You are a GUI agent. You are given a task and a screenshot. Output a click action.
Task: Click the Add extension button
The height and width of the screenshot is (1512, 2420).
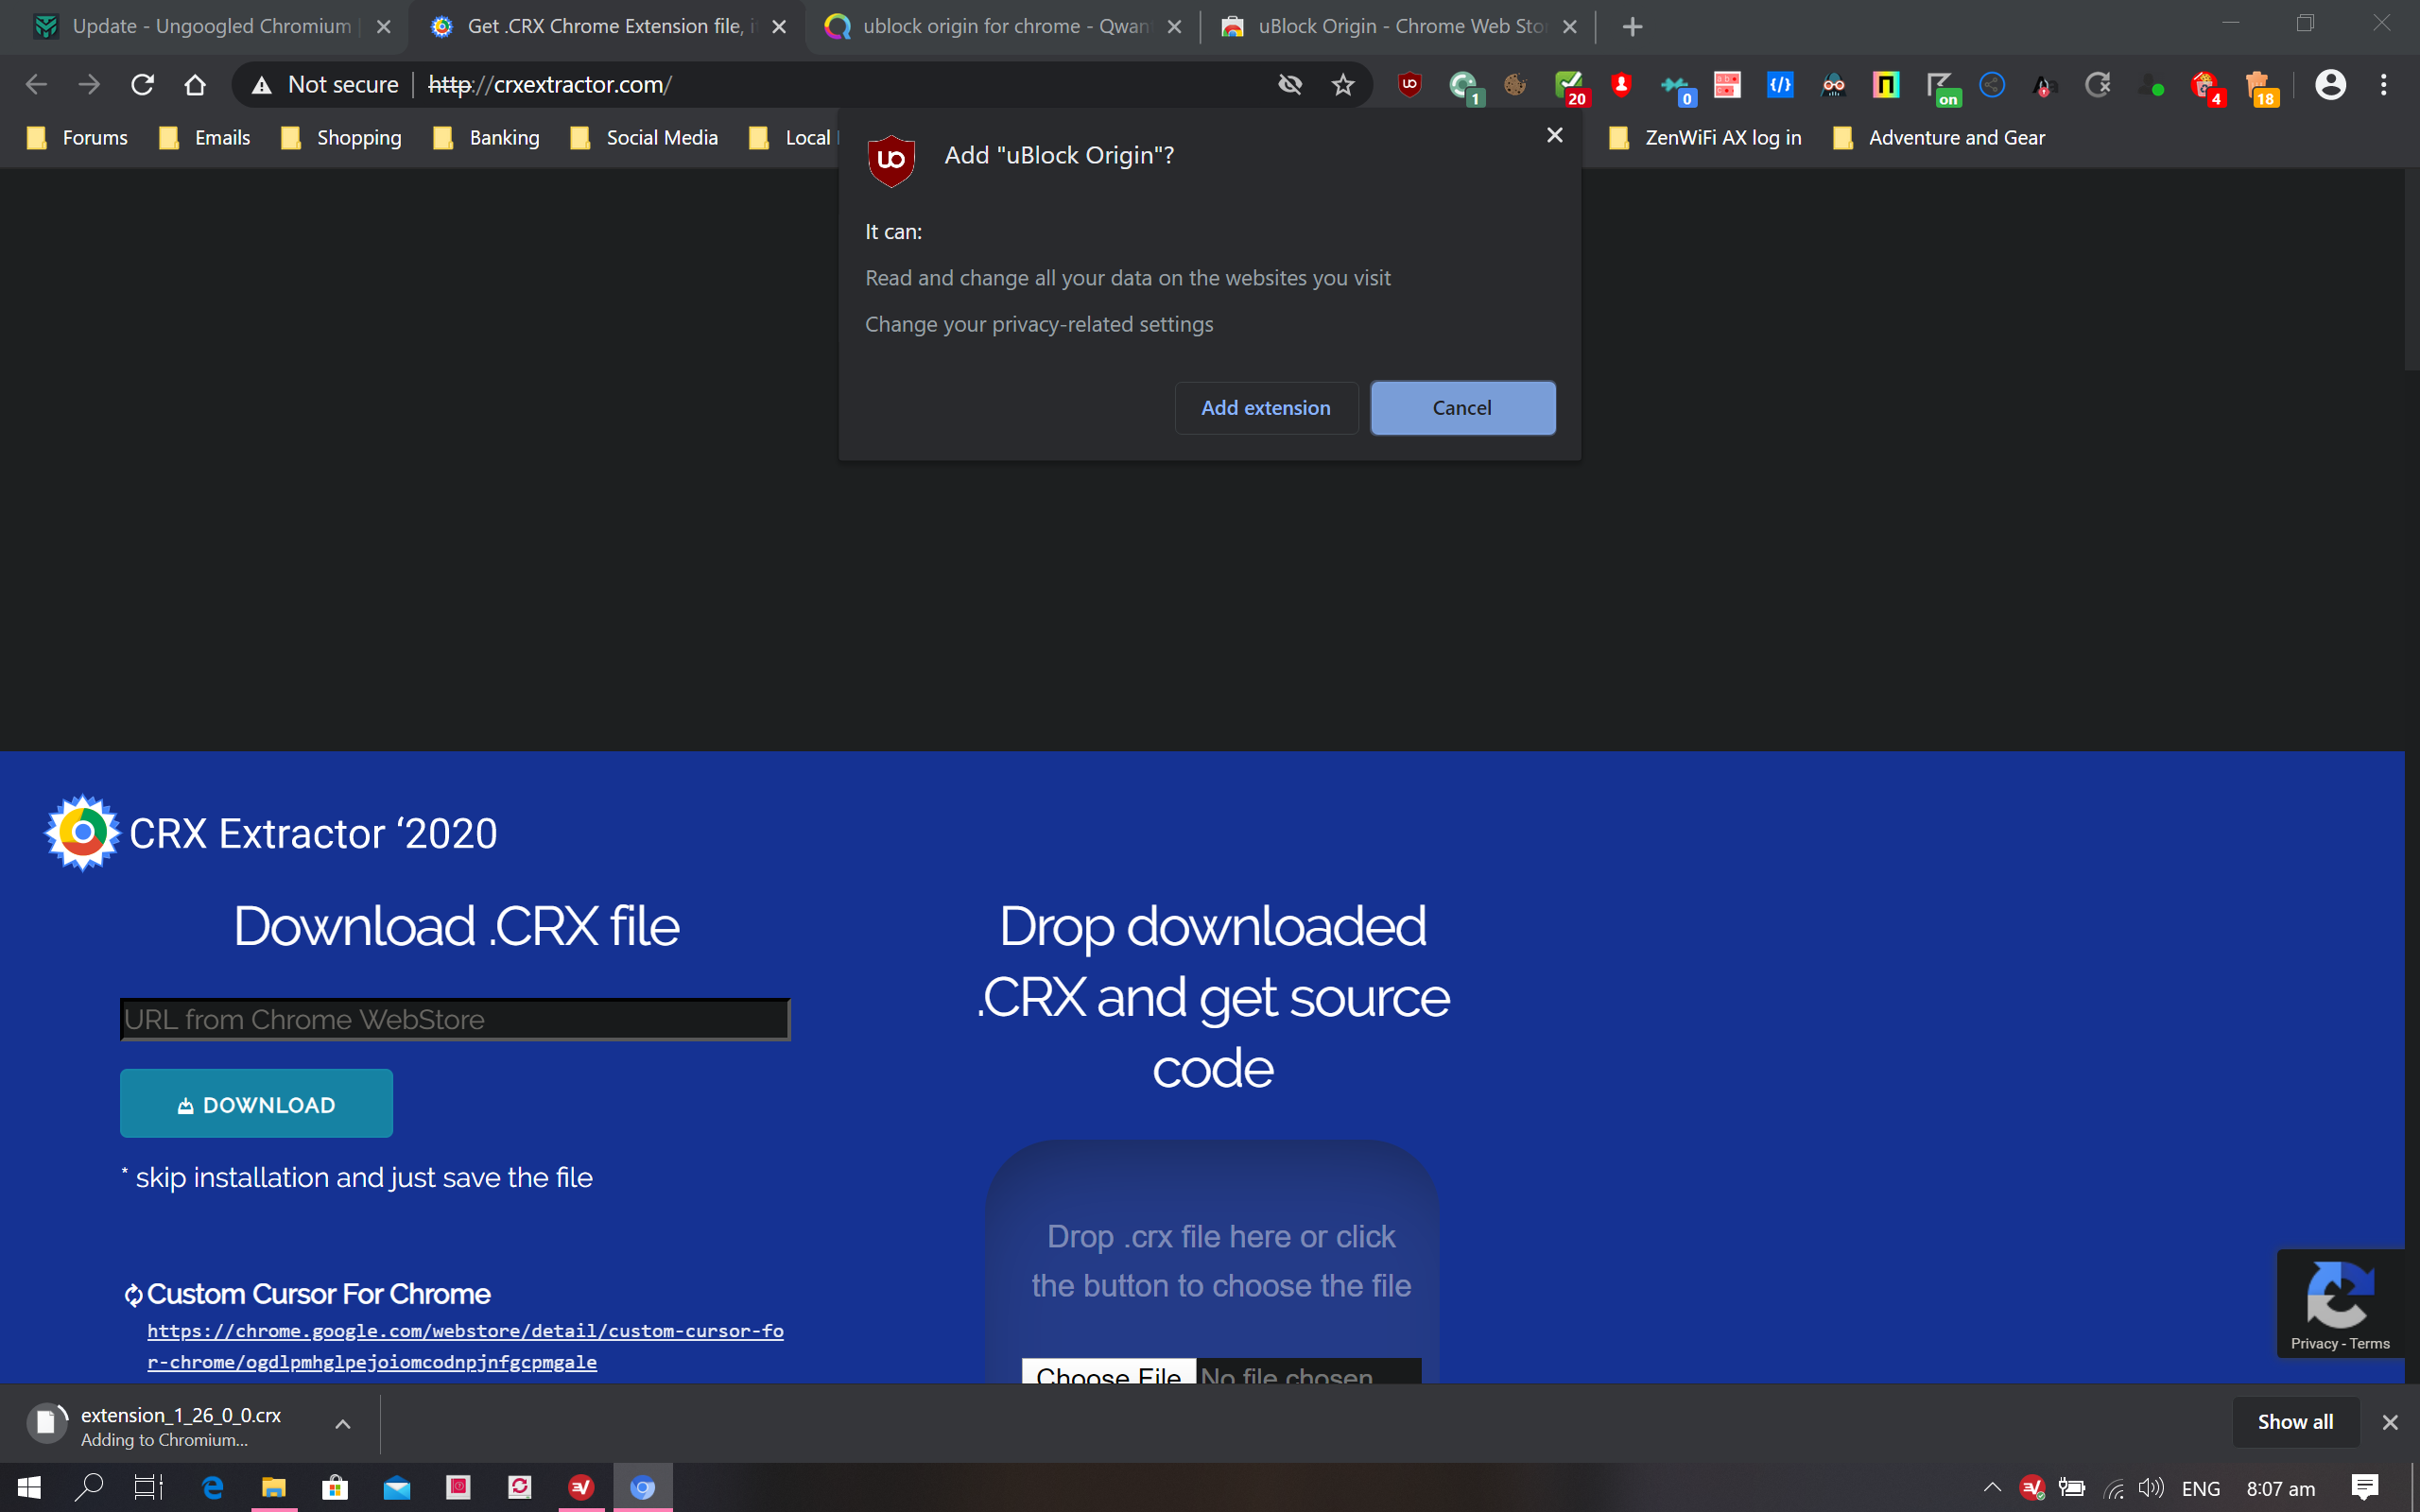click(x=1265, y=407)
